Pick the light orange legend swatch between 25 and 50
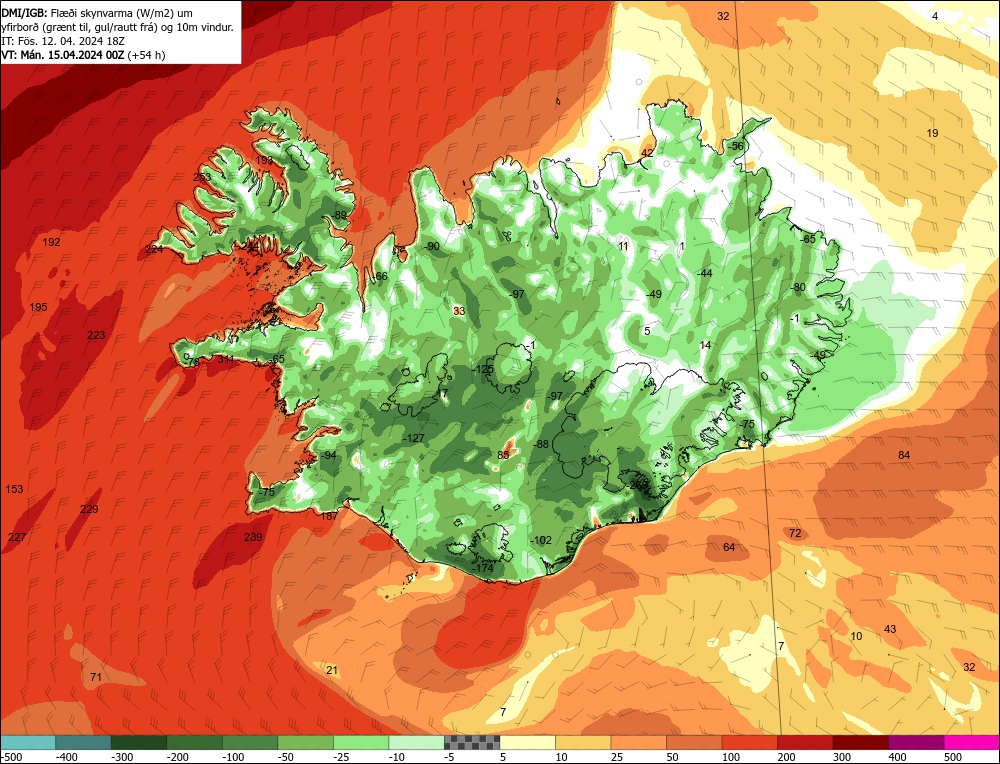The height and width of the screenshot is (764, 1000). 638,742
